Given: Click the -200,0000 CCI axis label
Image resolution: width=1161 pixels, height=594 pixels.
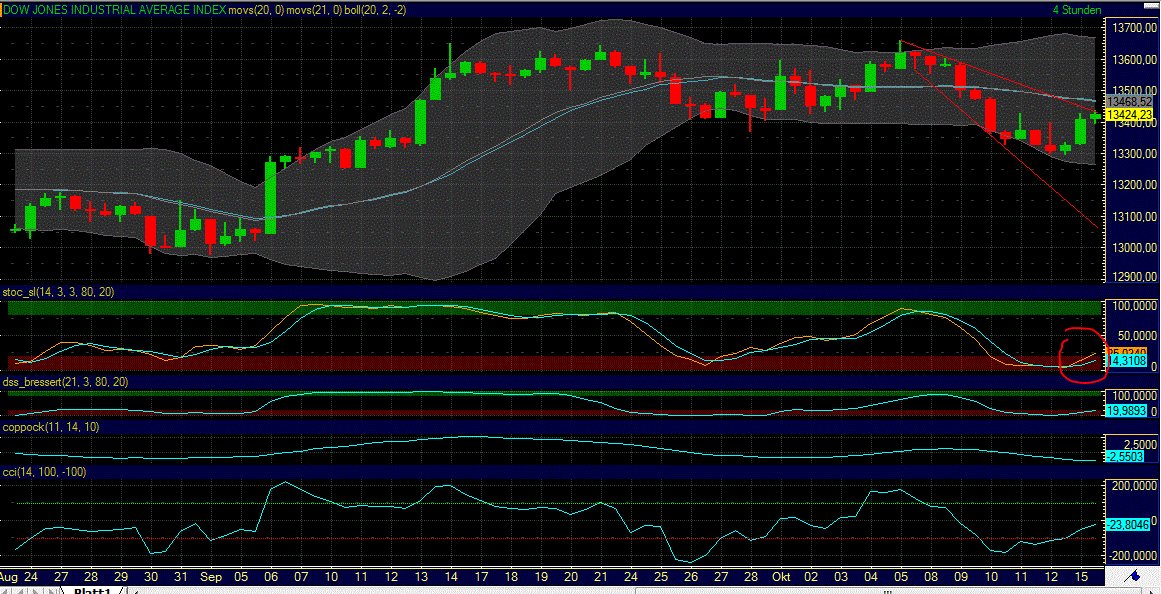Looking at the screenshot, I should click(1132, 556).
